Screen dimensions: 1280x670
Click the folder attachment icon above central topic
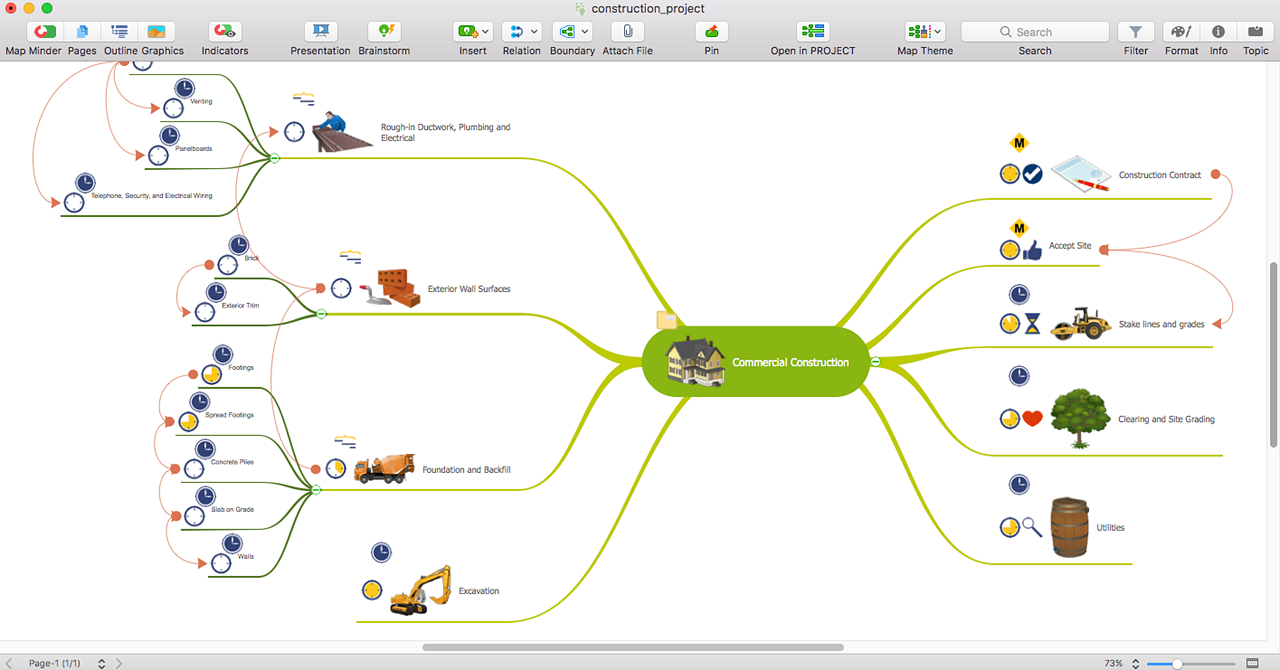(667, 320)
